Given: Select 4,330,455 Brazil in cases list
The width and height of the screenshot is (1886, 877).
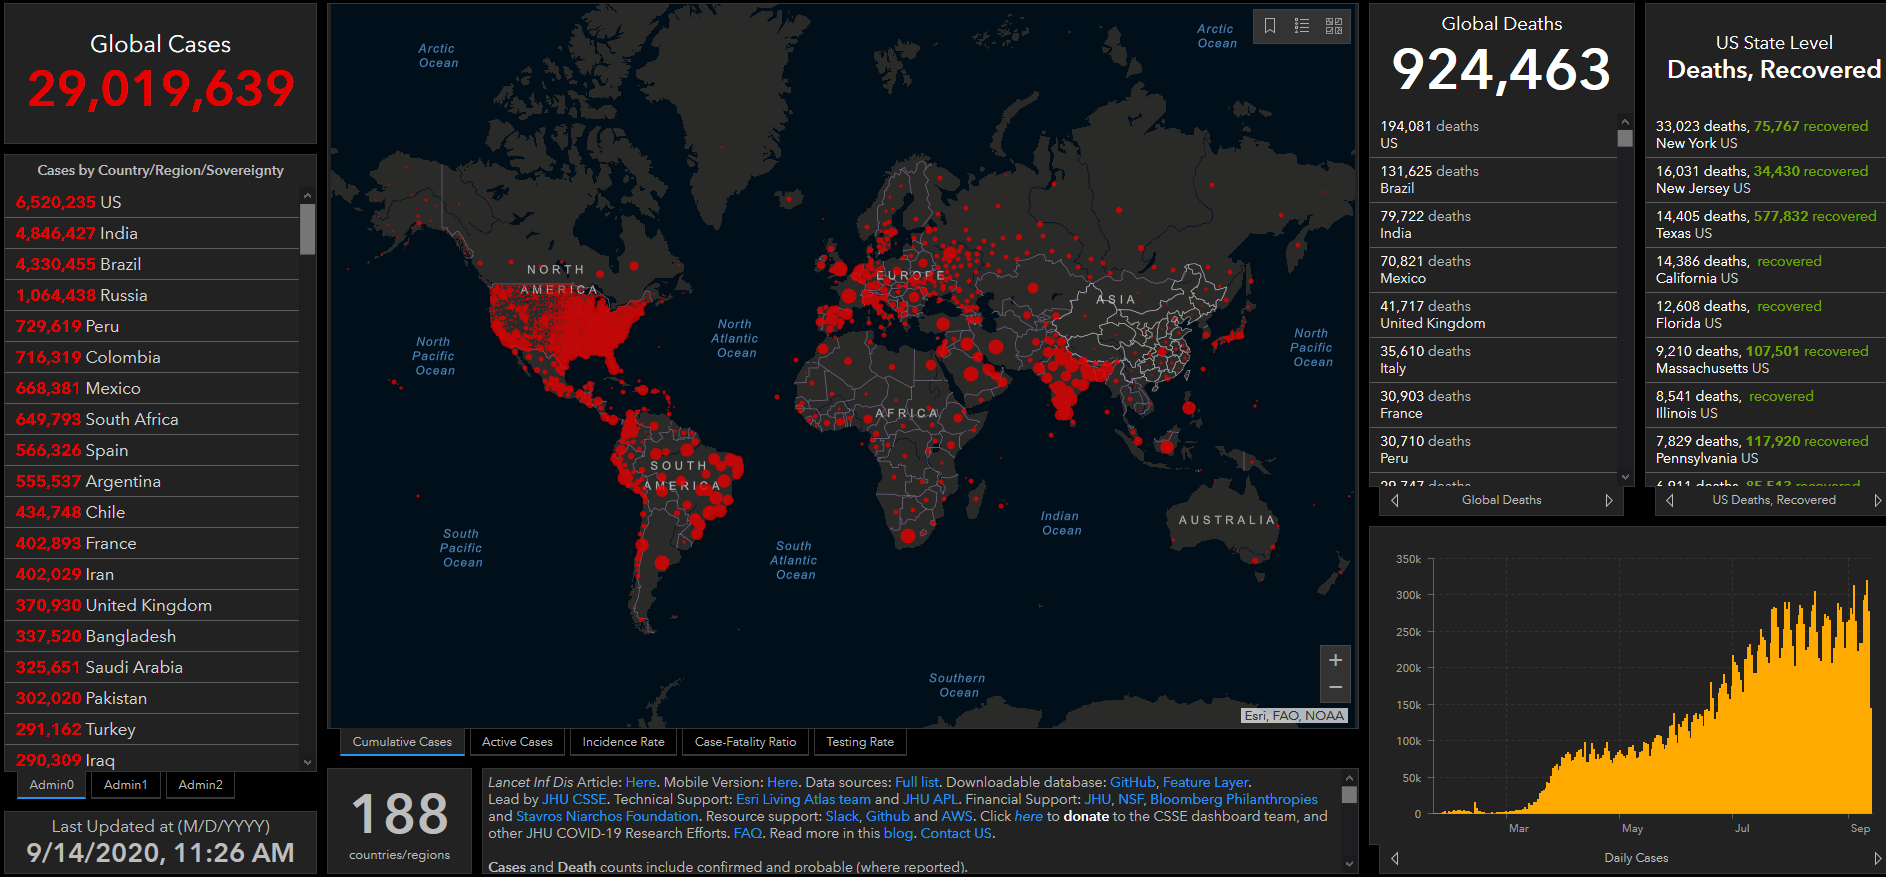Looking at the screenshot, I should pos(152,264).
